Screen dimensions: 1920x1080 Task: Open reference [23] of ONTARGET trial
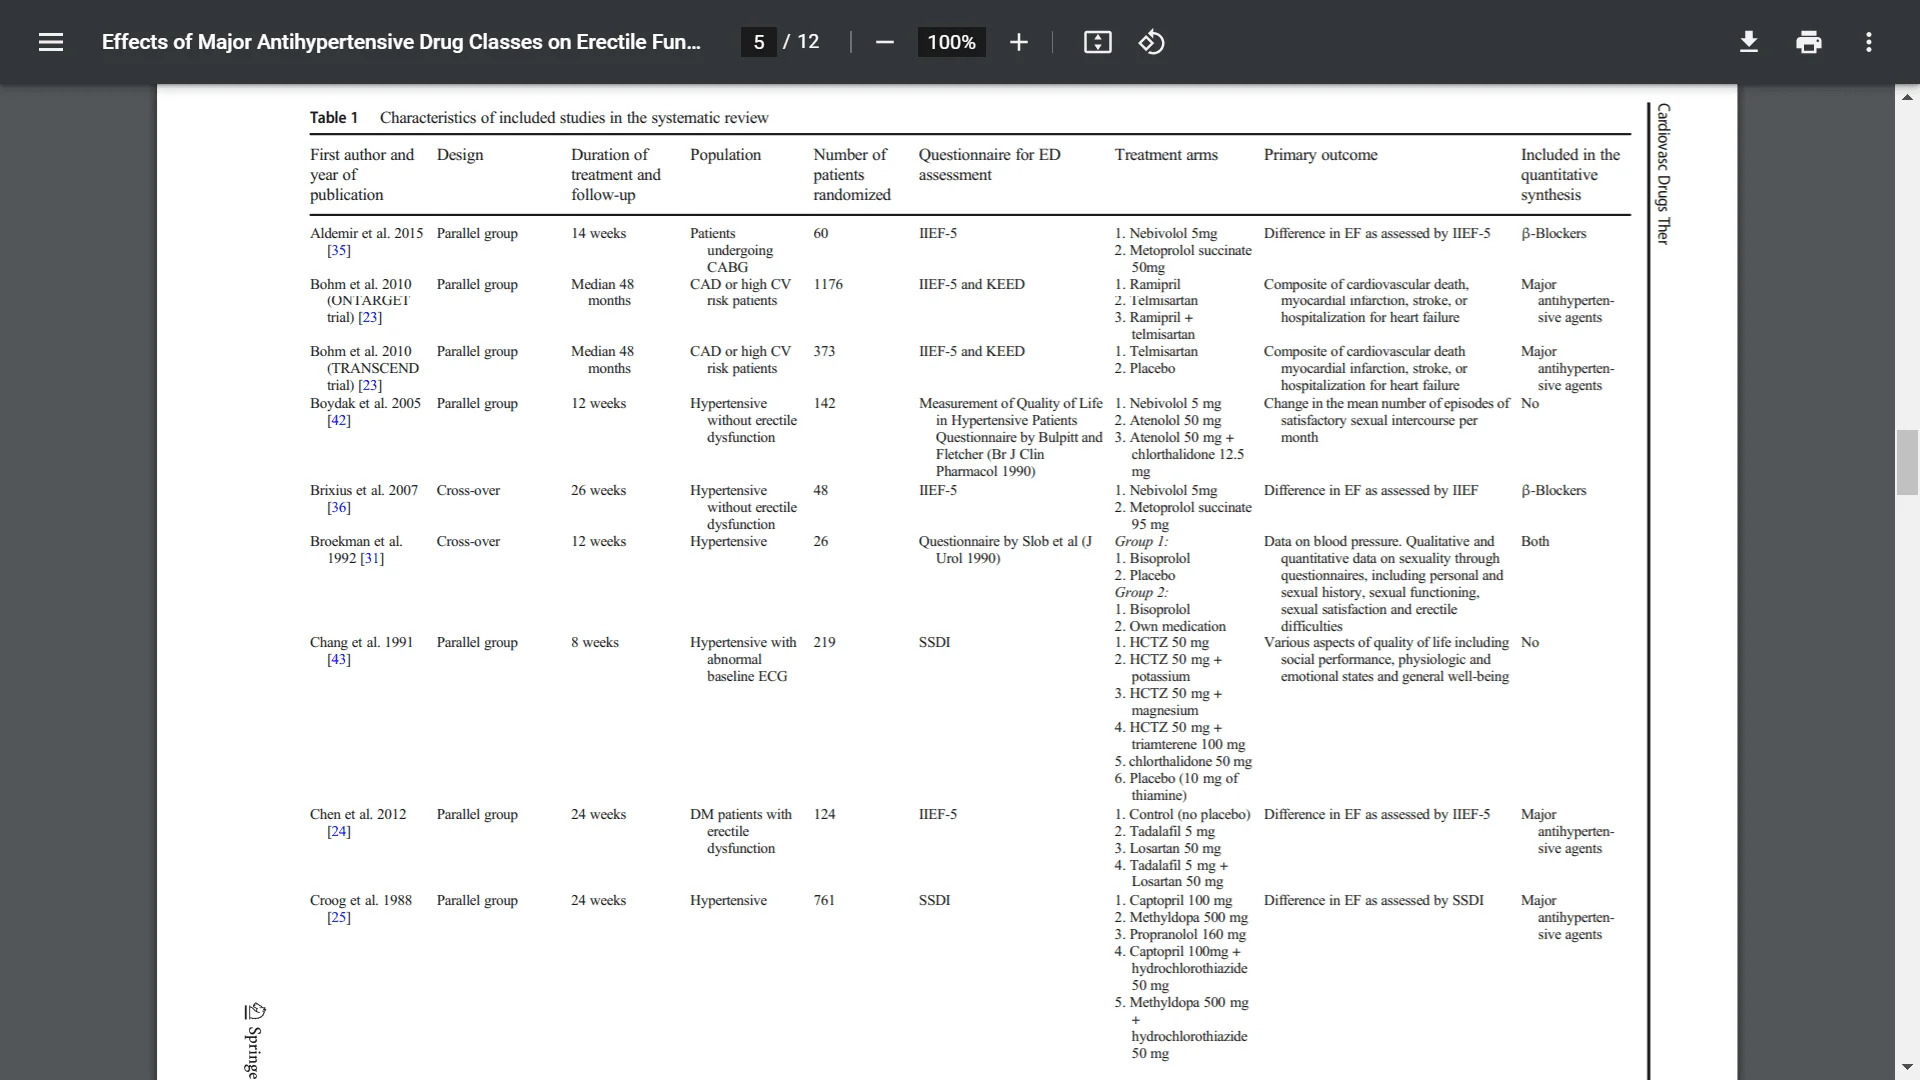pyautogui.click(x=370, y=318)
